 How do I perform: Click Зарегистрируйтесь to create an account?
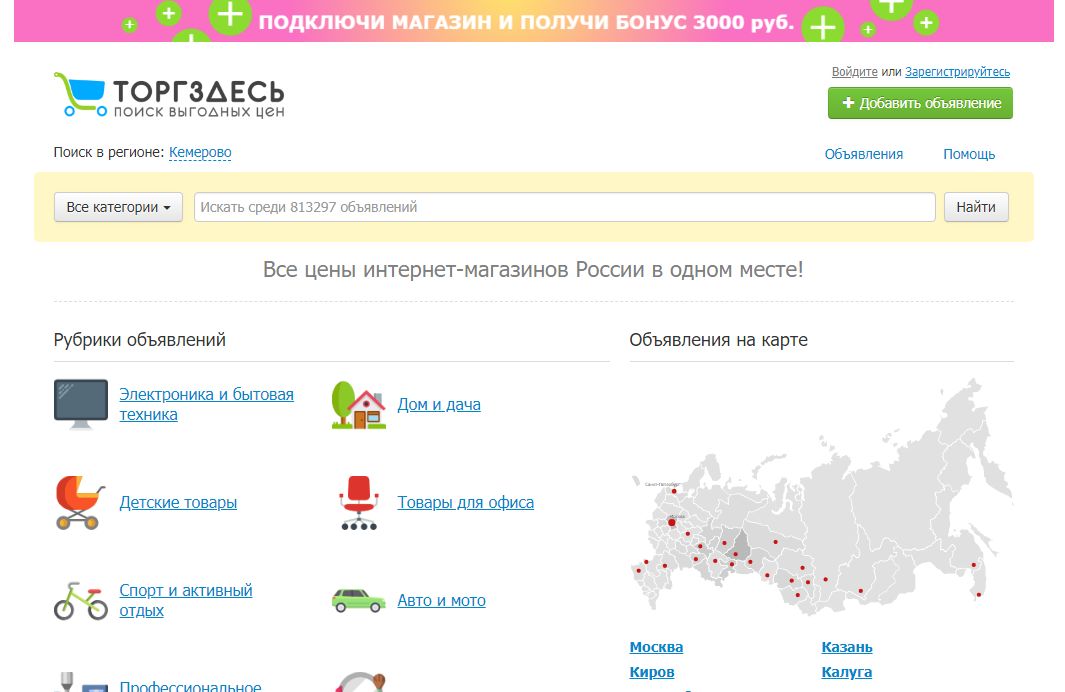[956, 71]
